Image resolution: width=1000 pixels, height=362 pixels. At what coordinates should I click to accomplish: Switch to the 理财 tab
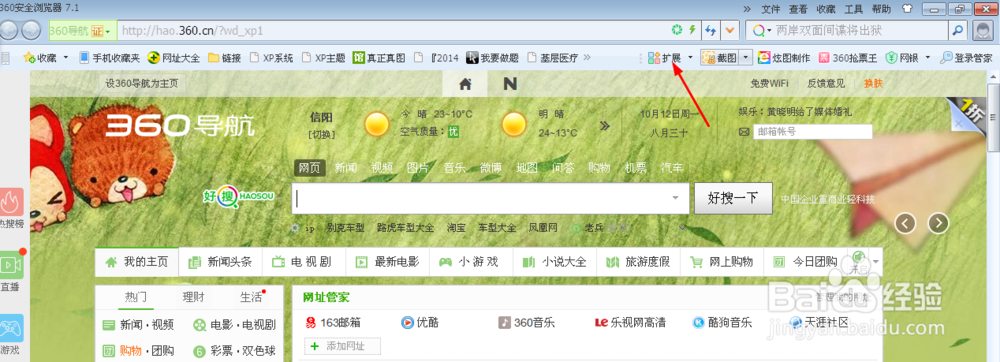tap(193, 297)
